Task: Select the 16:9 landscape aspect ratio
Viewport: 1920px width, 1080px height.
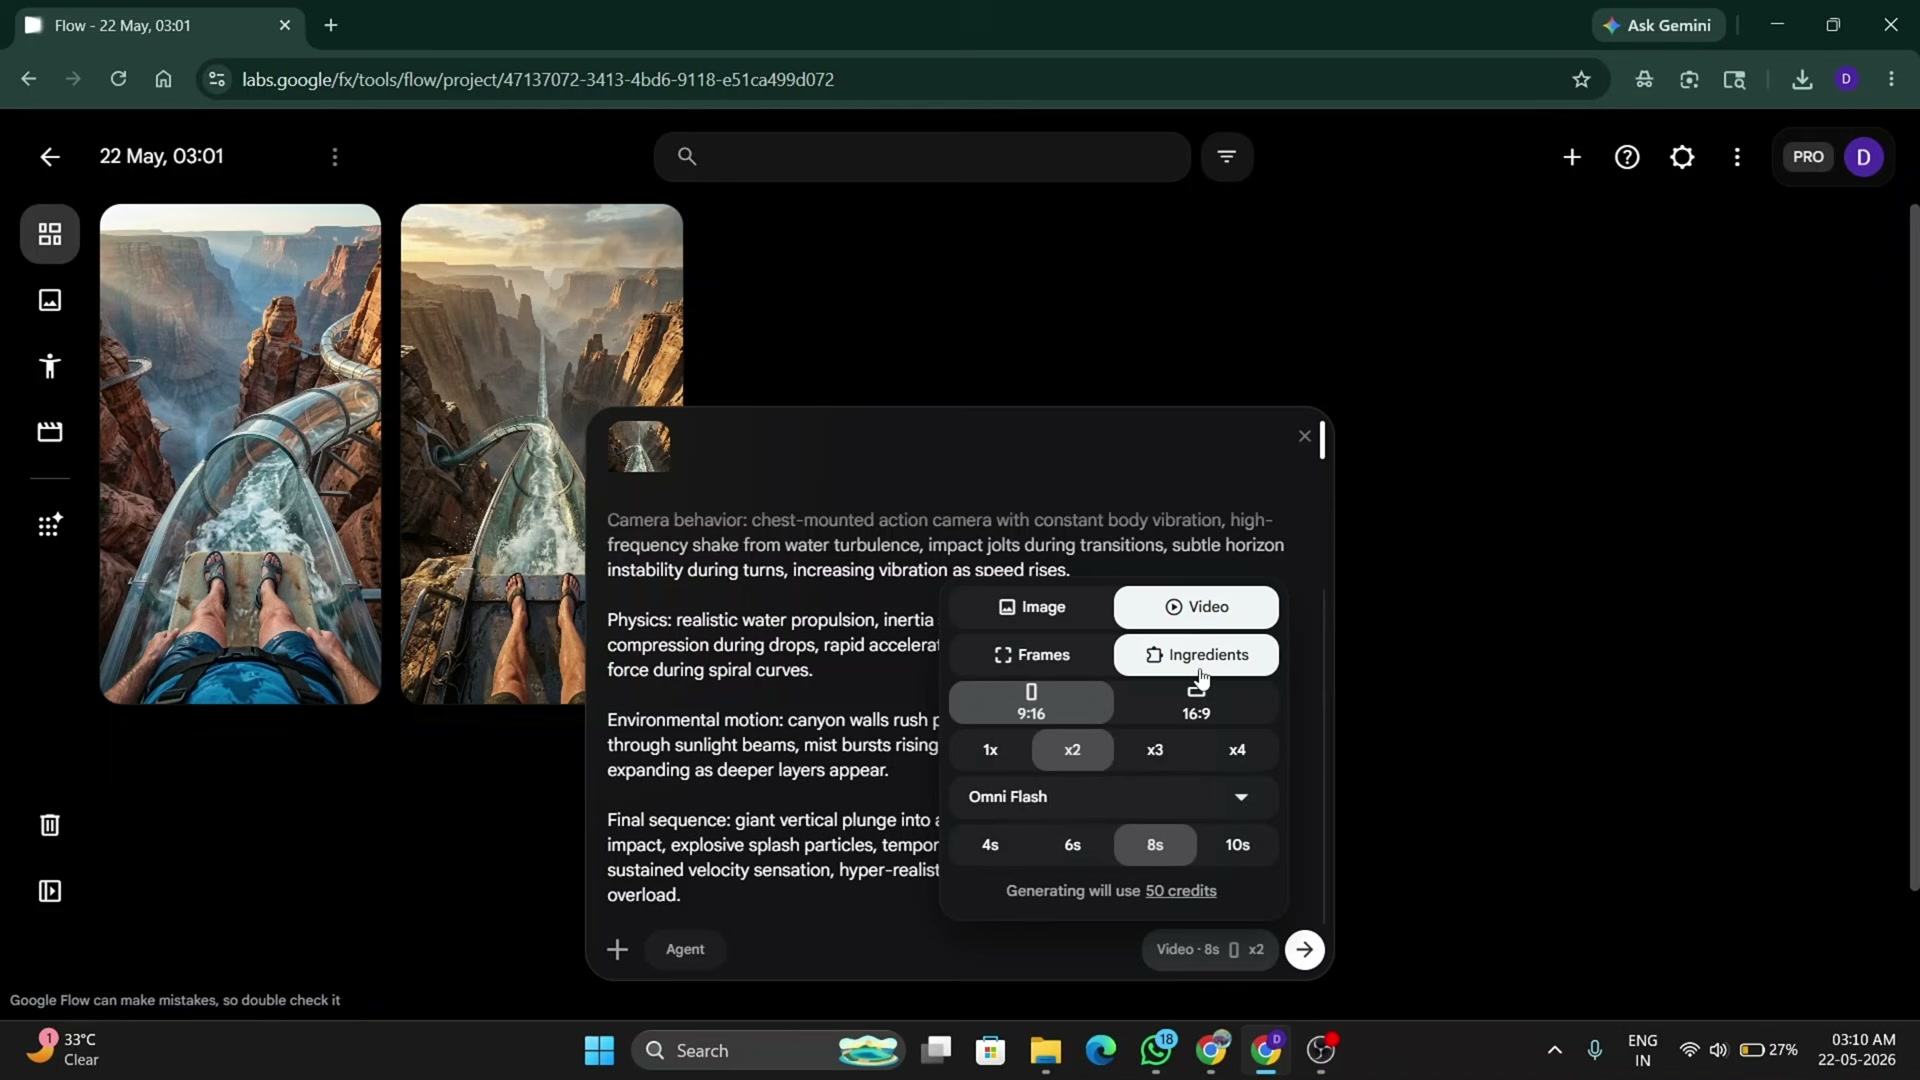Action: pos(1196,702)
